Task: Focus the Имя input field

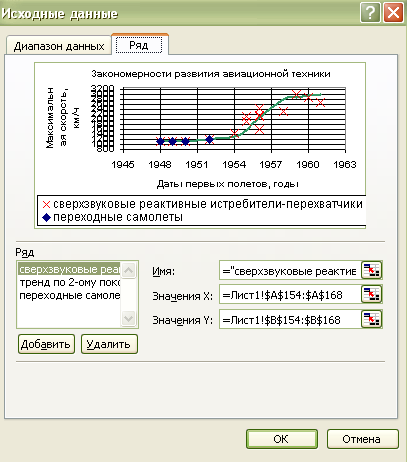Action: 290,270
